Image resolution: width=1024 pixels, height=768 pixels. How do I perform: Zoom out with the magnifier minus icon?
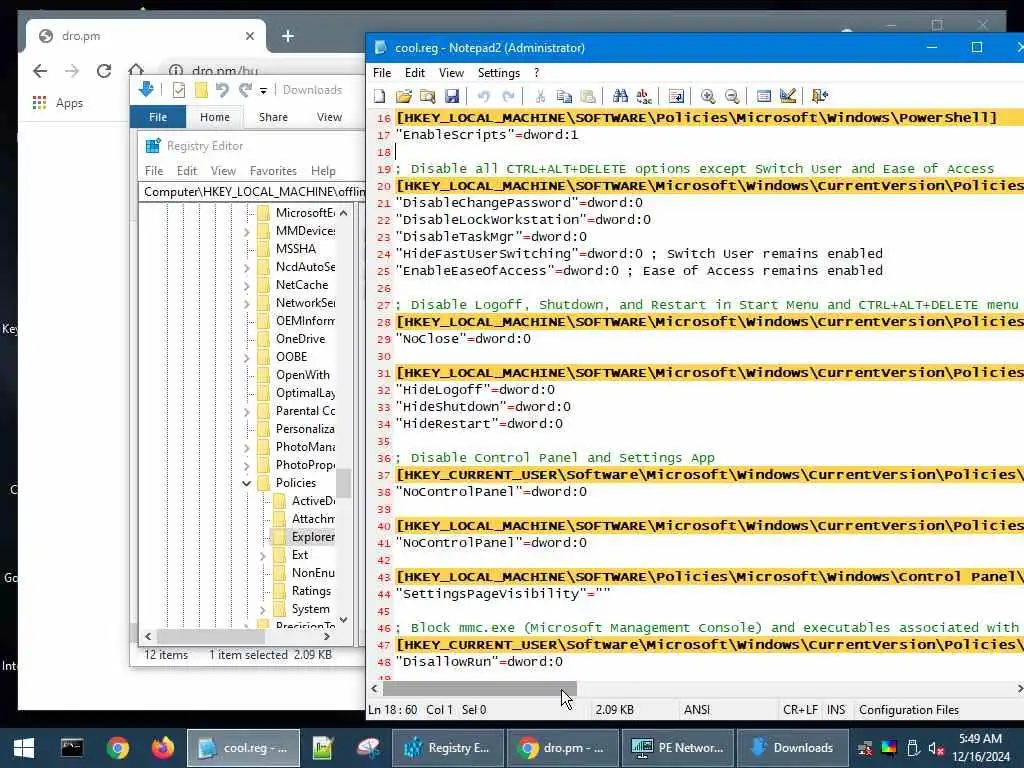(732, 97)
